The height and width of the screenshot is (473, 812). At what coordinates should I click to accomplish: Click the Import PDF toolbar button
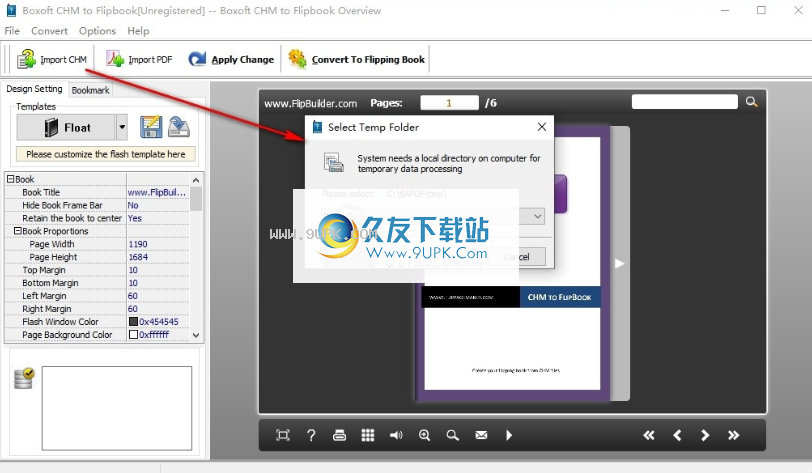tap(139, 59)
